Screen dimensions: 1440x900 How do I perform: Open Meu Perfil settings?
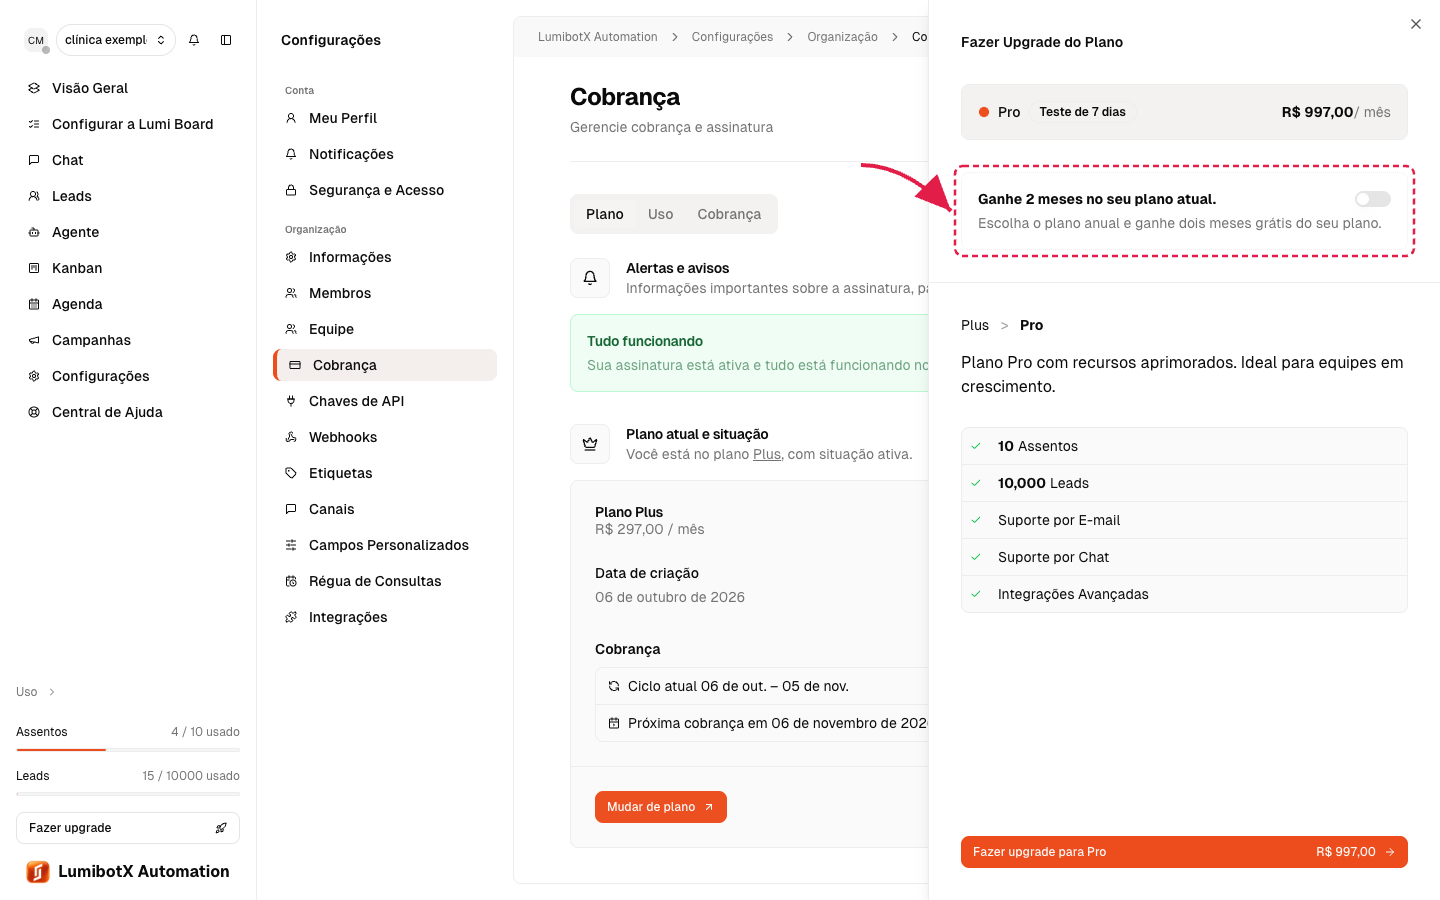385,118
